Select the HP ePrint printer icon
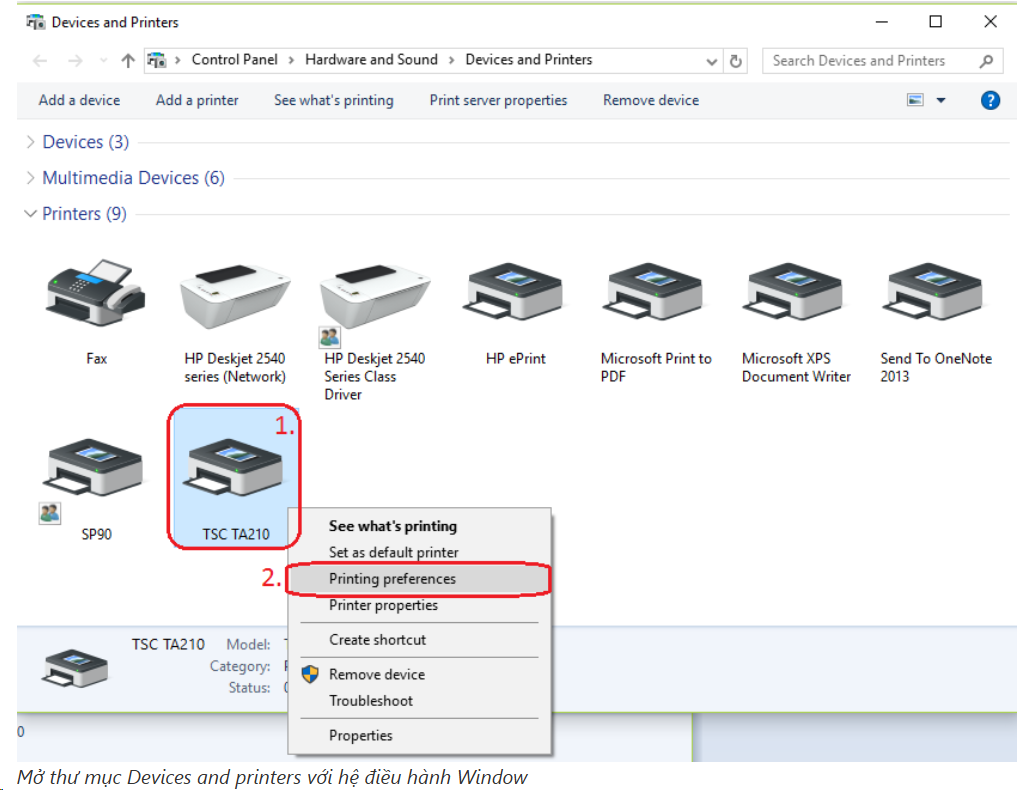This screenshot has height=790, width=1031. [515, 298]
